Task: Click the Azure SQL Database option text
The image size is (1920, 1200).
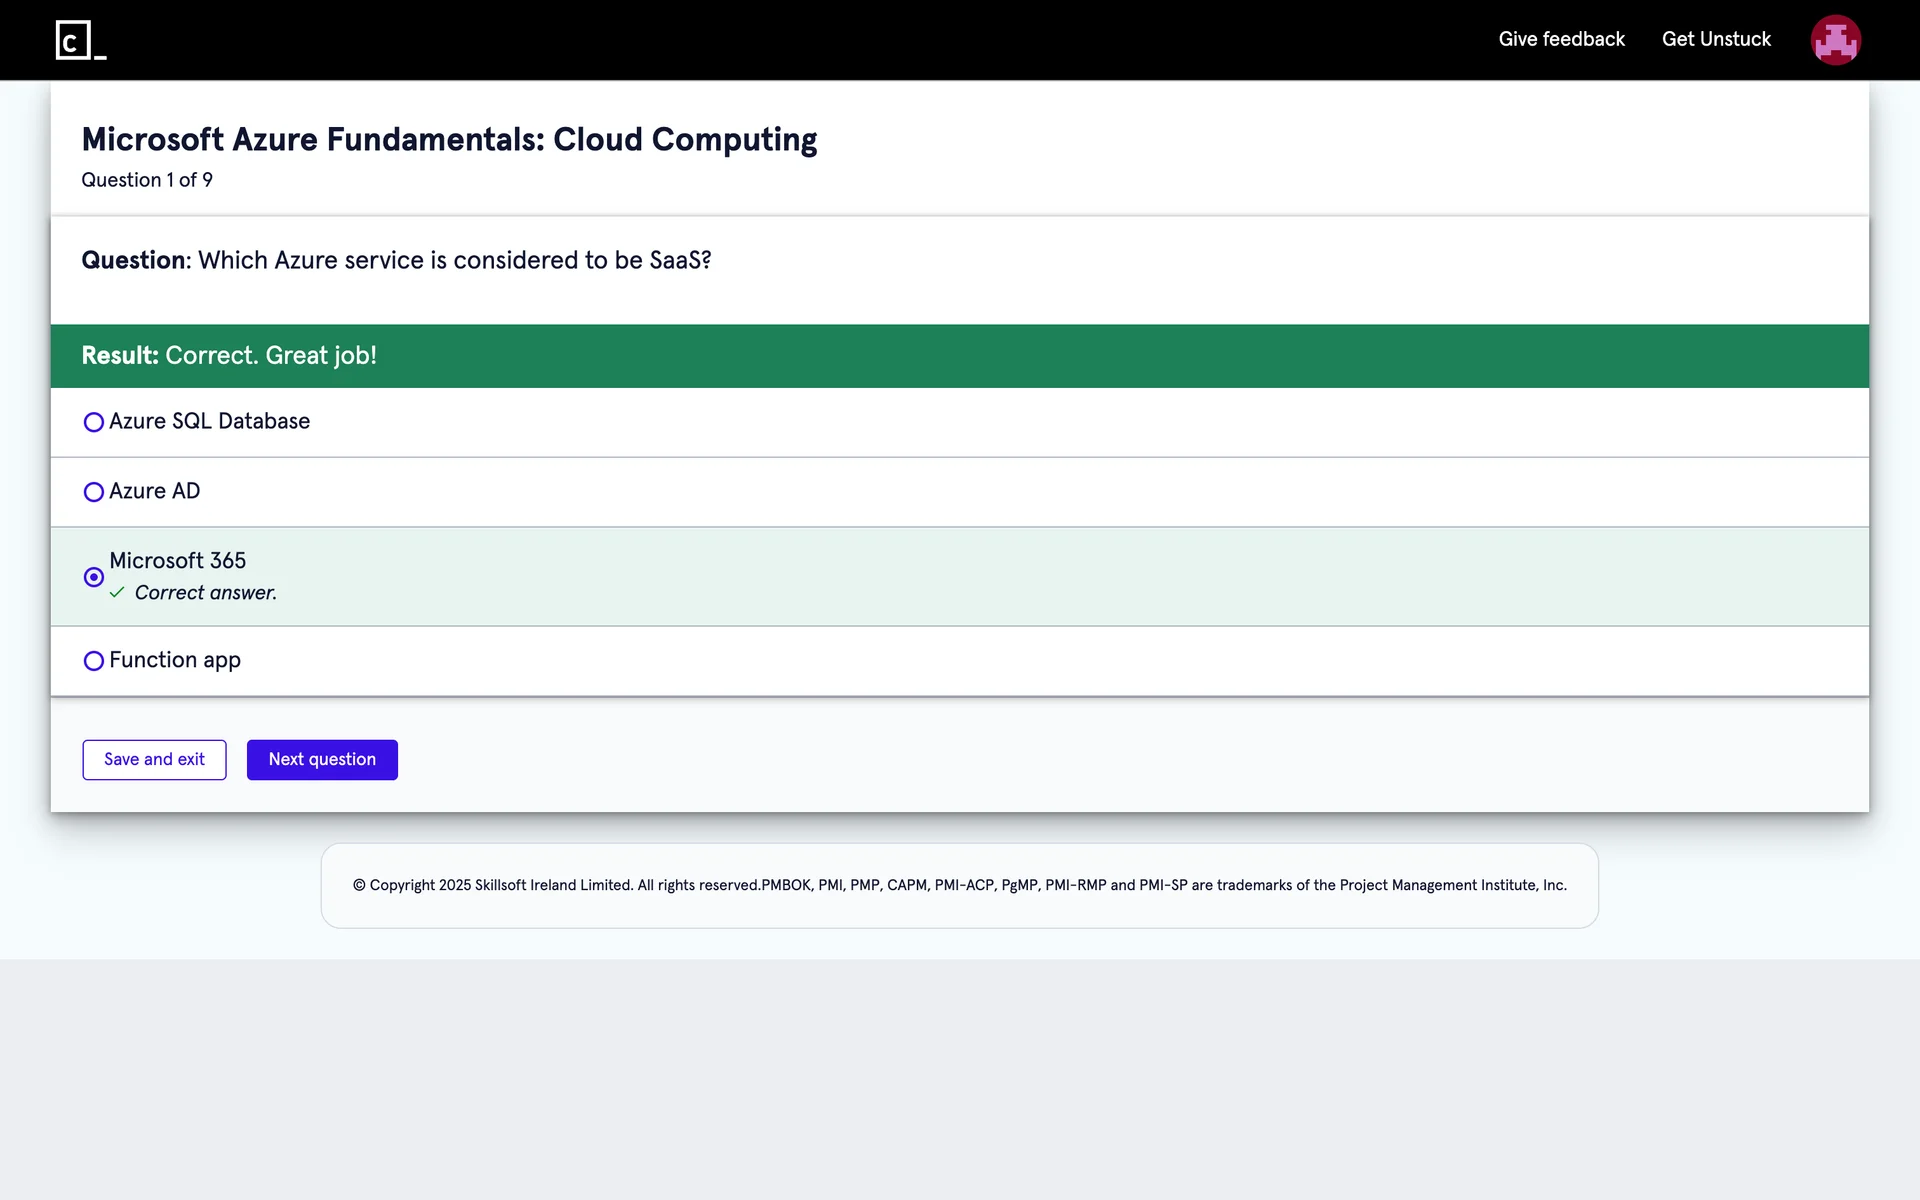Action: pyautogui.click(x=209, y=421)
